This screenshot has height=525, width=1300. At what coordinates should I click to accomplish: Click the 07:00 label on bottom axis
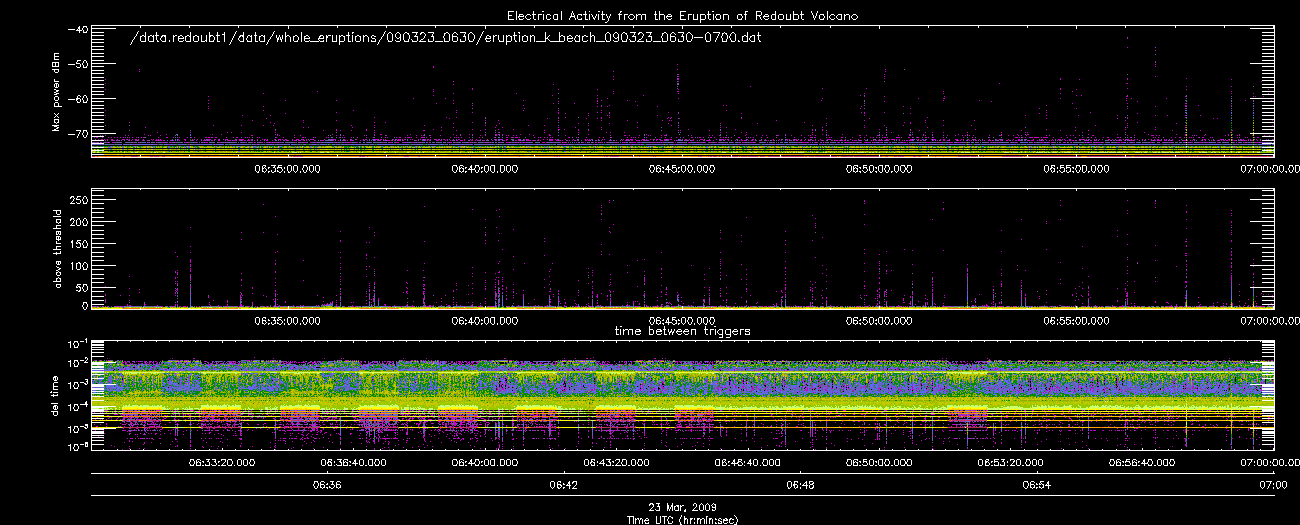pos(1274,485)
